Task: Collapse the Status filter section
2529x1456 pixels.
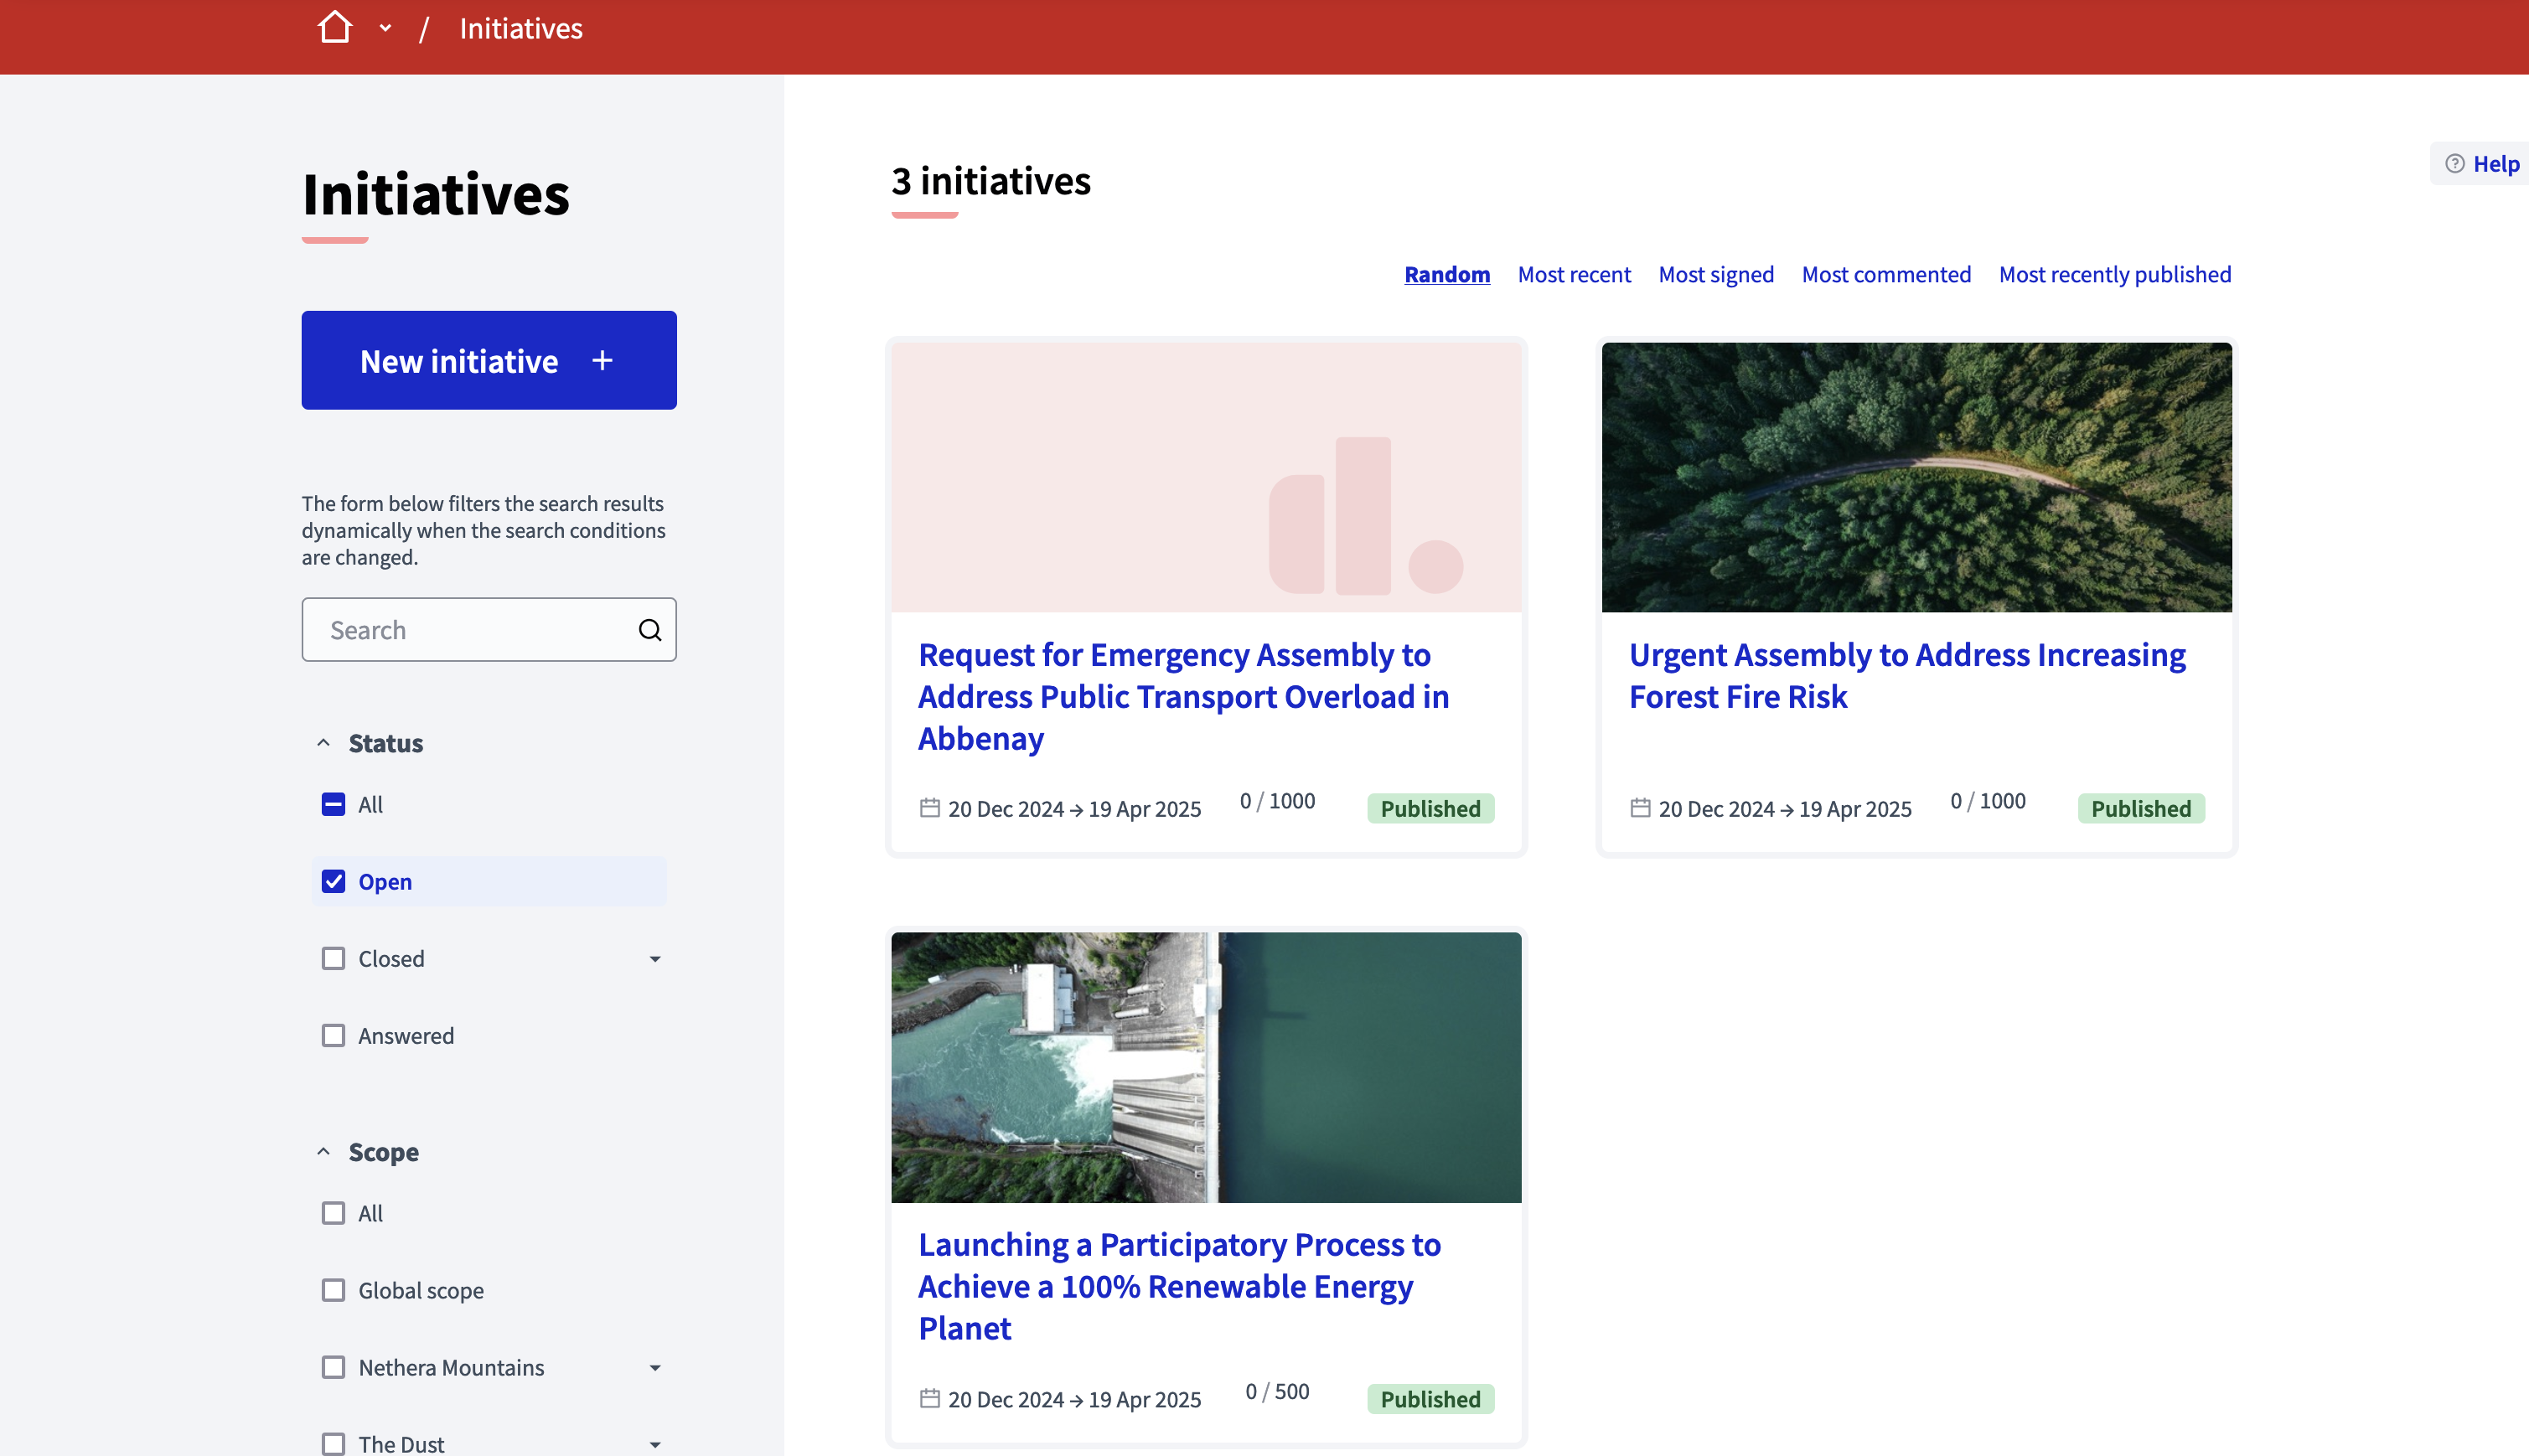Action: tap(322, 742)
